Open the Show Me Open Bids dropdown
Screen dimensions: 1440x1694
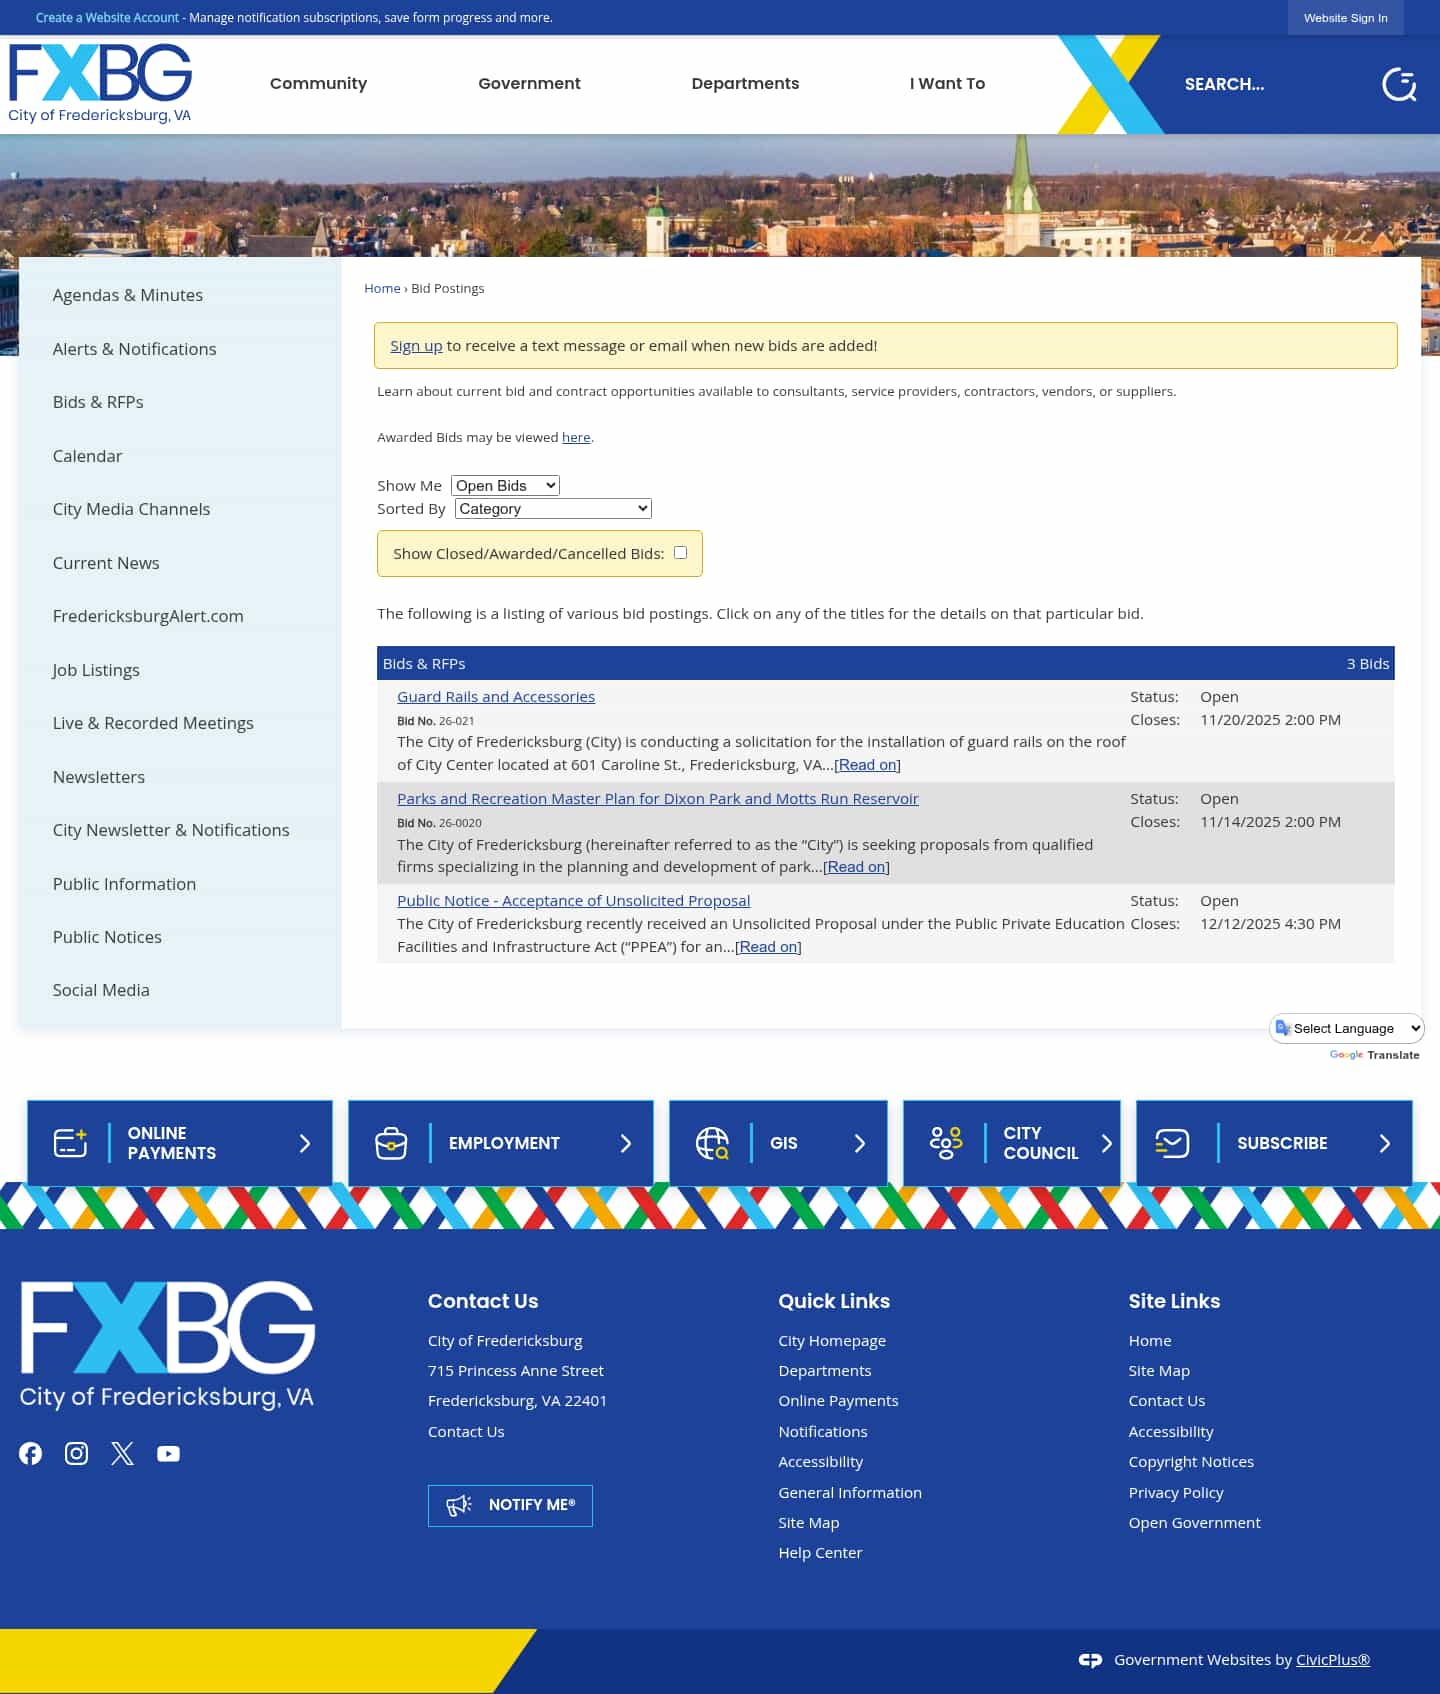tap(505, 486)
